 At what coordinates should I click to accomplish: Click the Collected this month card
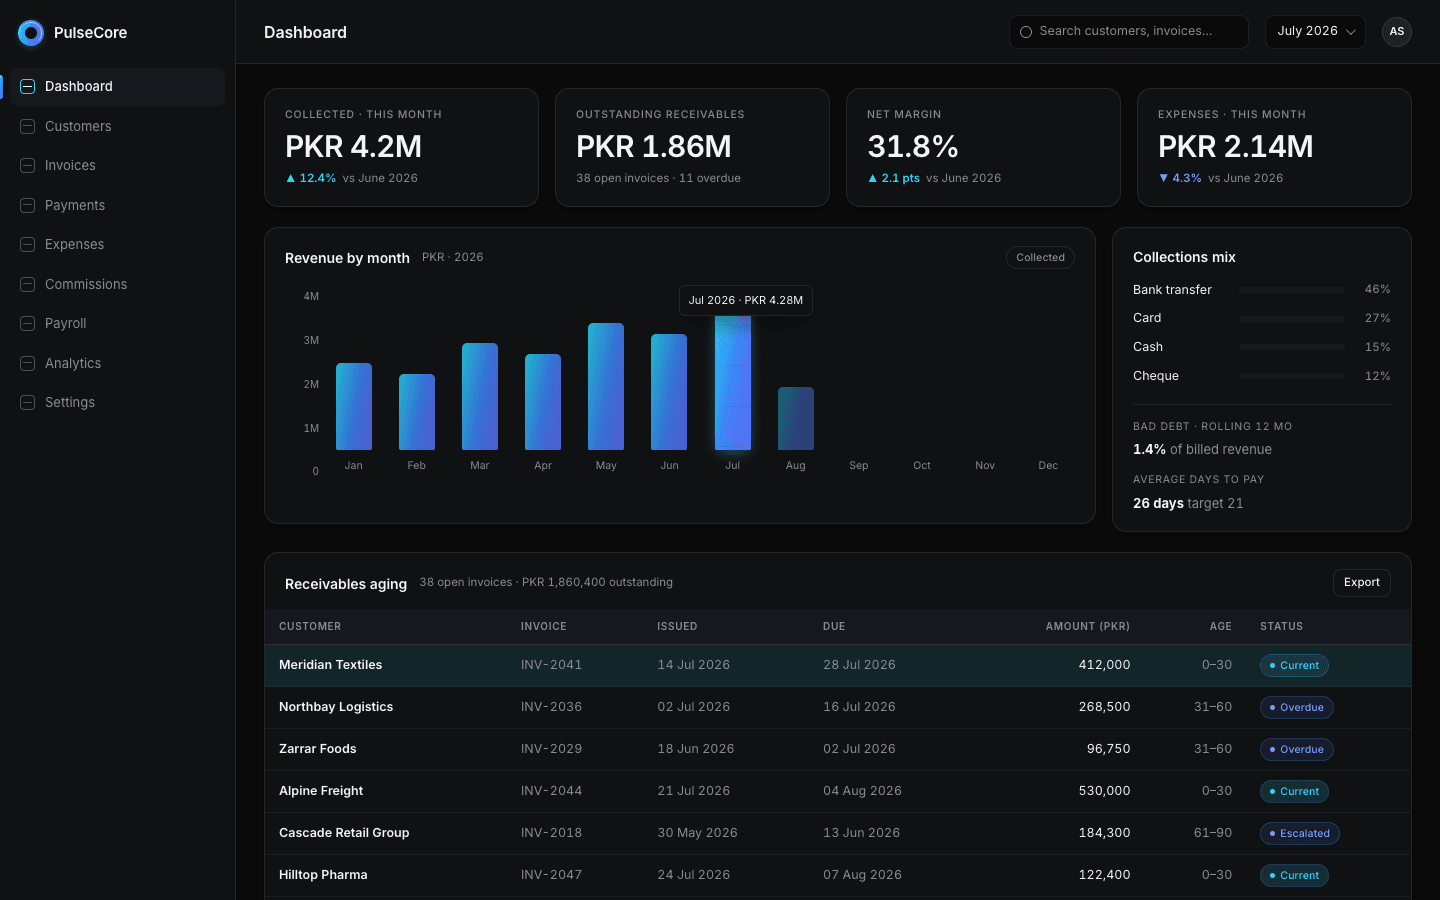401,147
